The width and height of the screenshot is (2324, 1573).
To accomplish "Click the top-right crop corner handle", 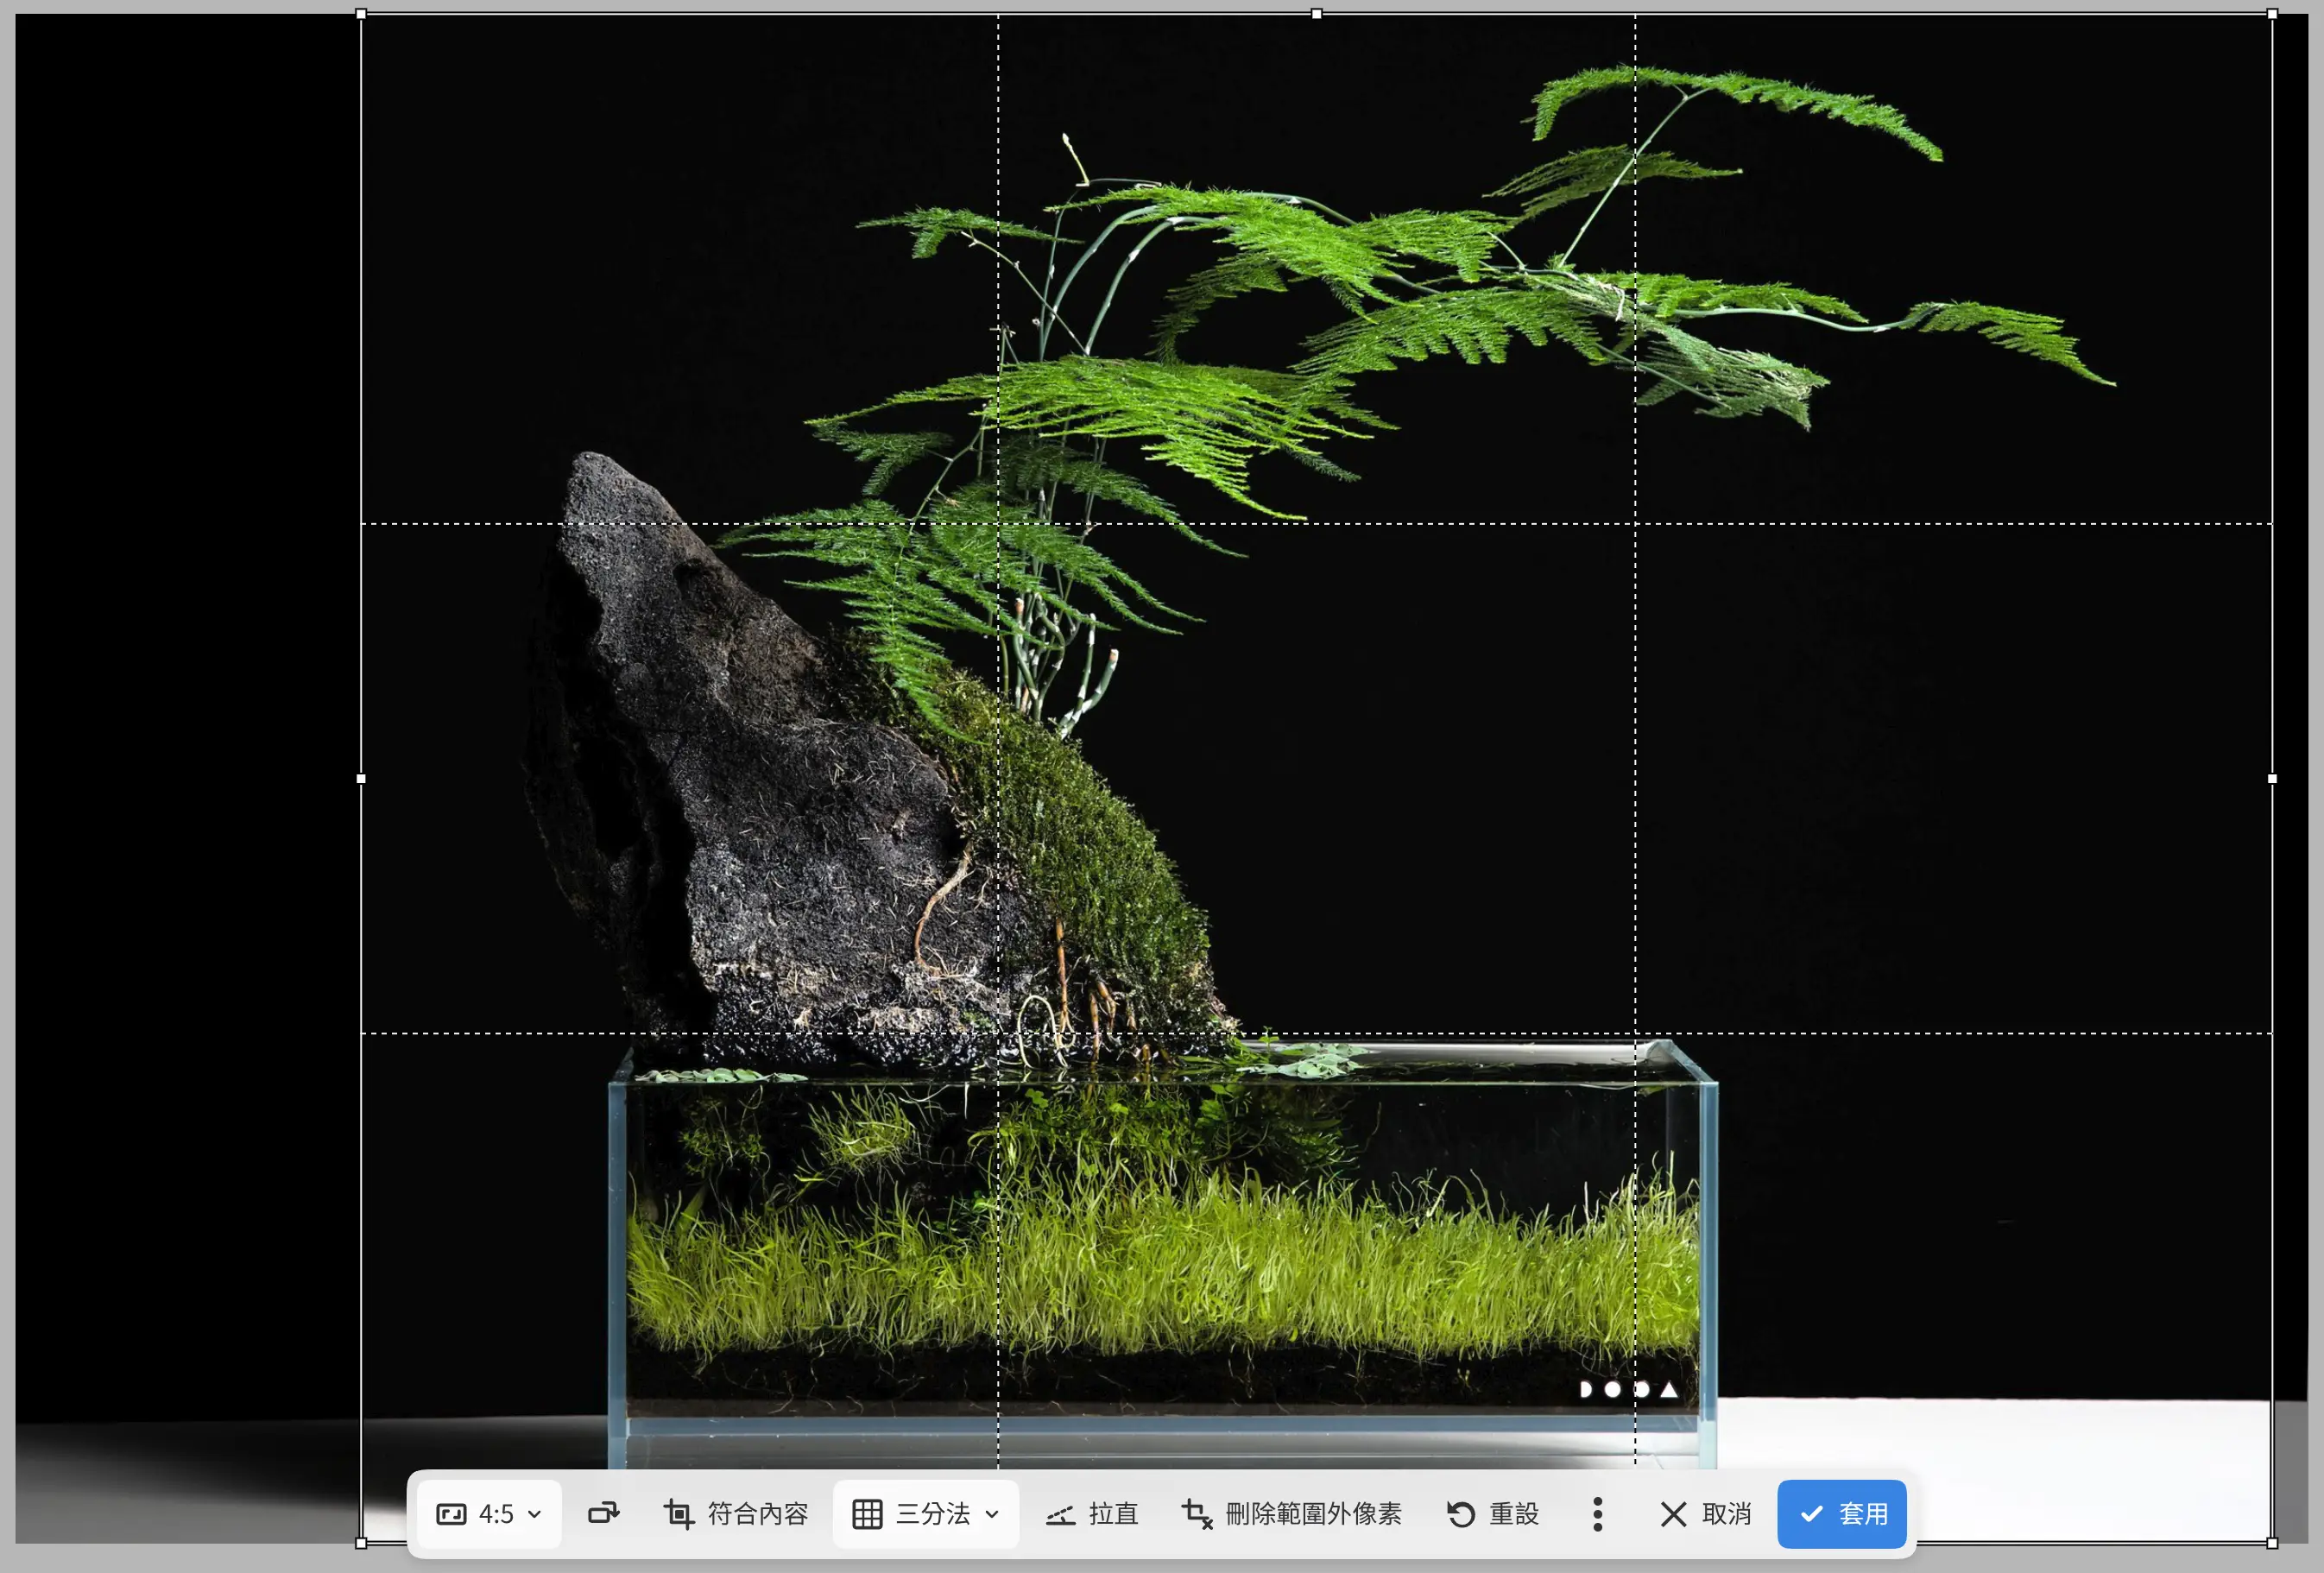I will point(2272,14).
